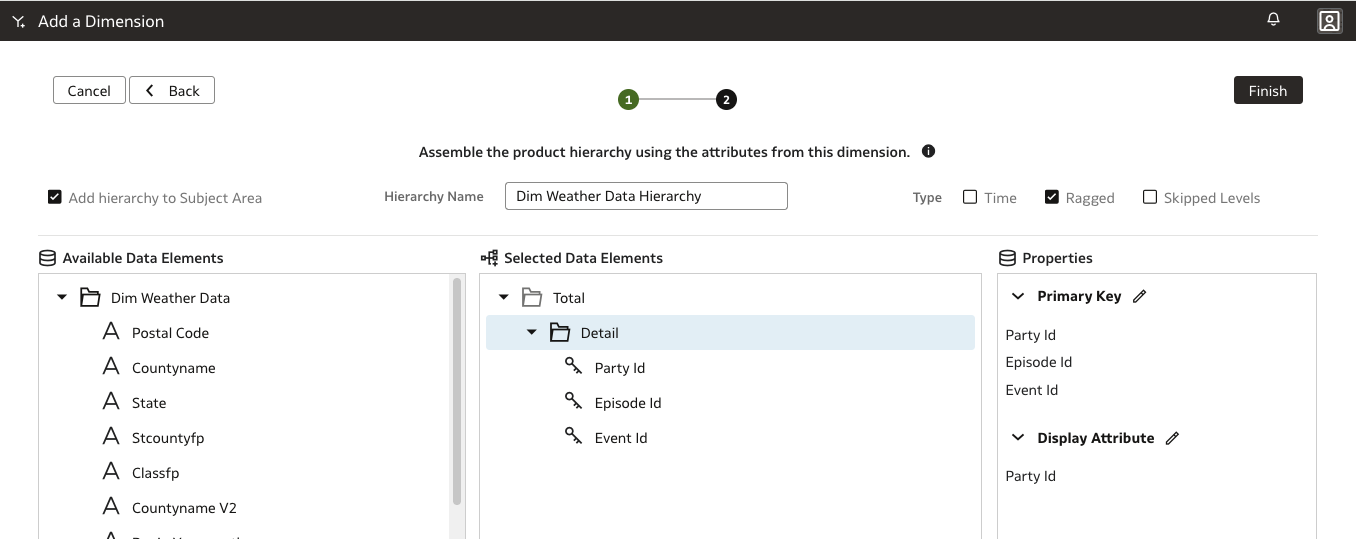
Task: Enable the Time type checkbox
Action: tap(970, 197)
